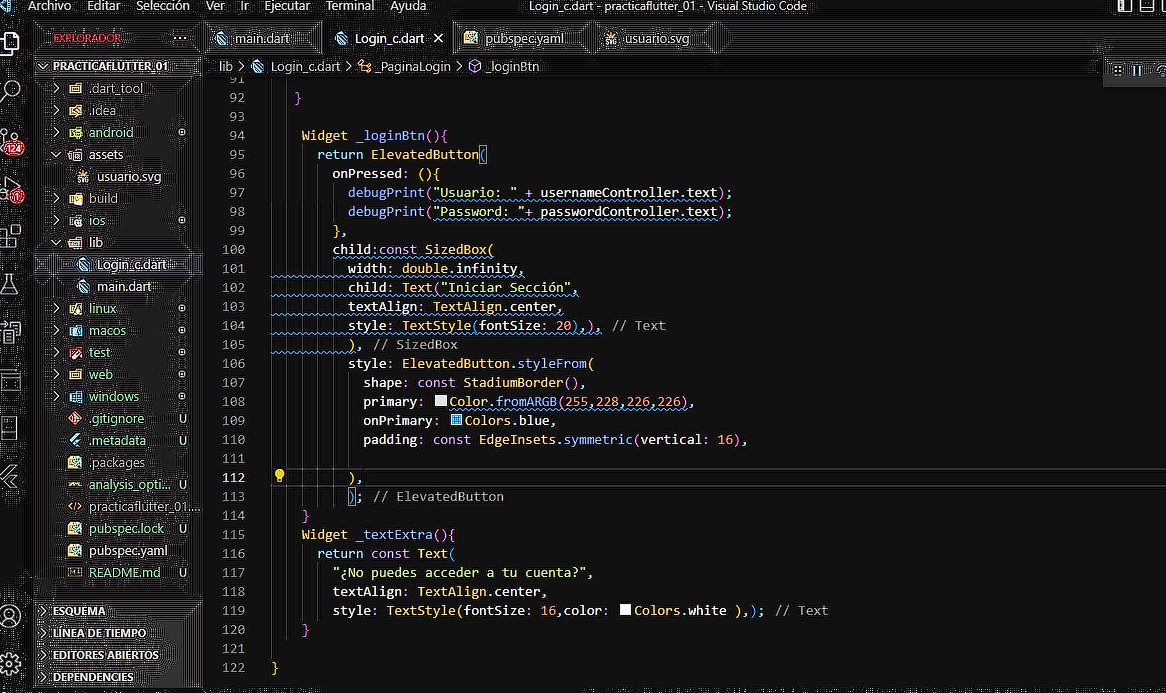Open Explorer more actions ellipsis
The image size is (1166, 693).
coord(180,38)
